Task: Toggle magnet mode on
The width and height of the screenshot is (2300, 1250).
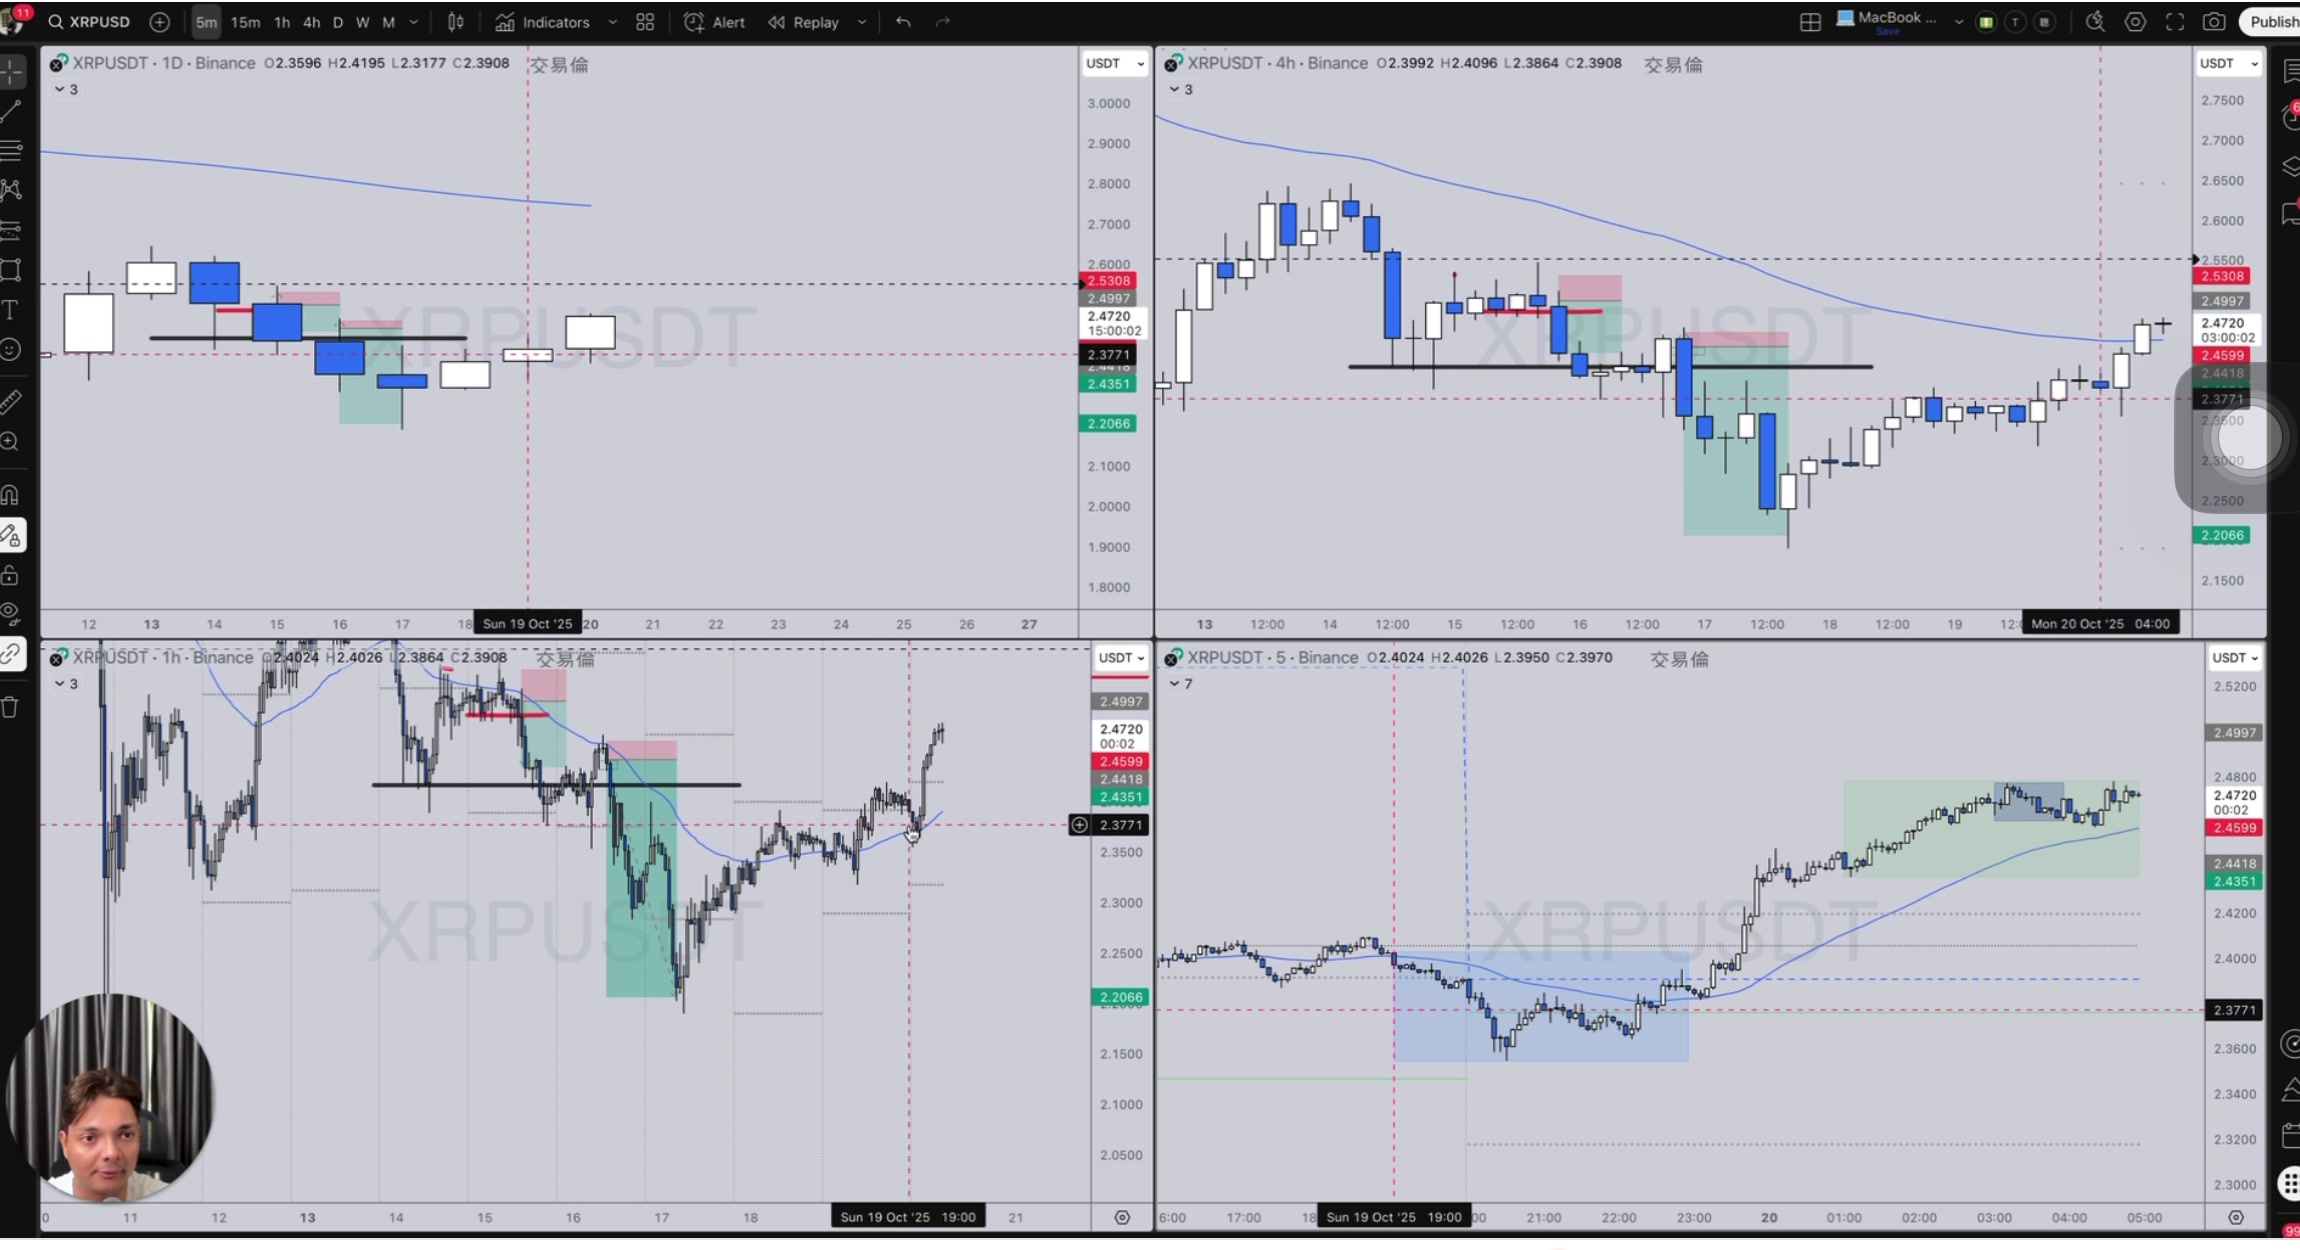Action: point(12,495)
